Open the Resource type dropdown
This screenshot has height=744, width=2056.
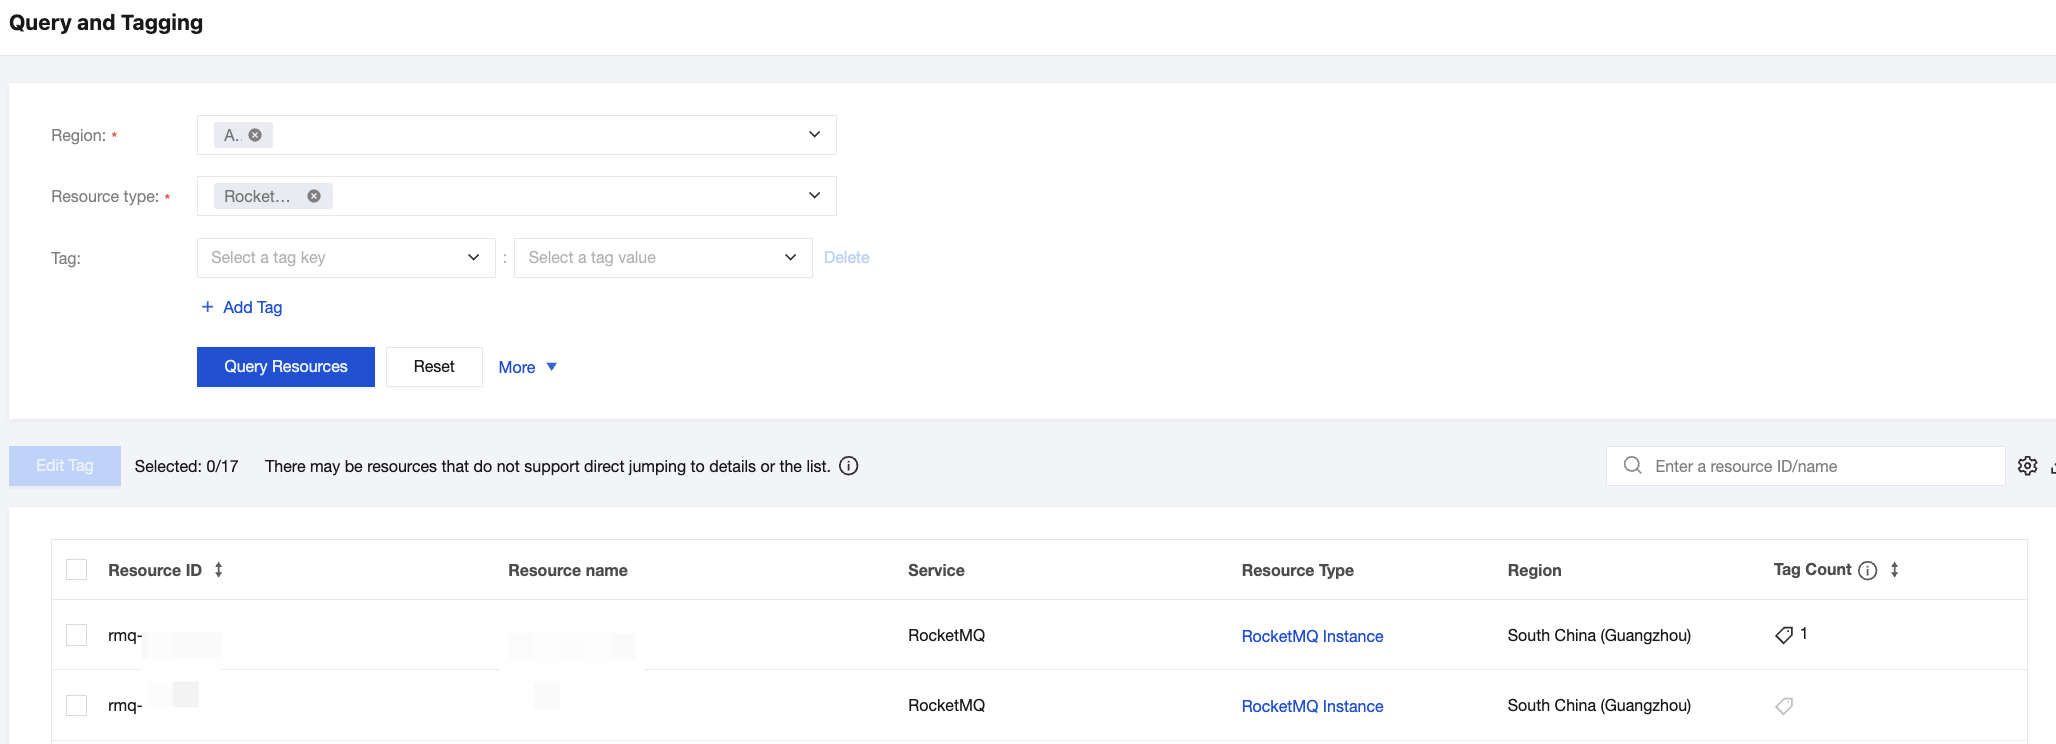click(814, 196)
